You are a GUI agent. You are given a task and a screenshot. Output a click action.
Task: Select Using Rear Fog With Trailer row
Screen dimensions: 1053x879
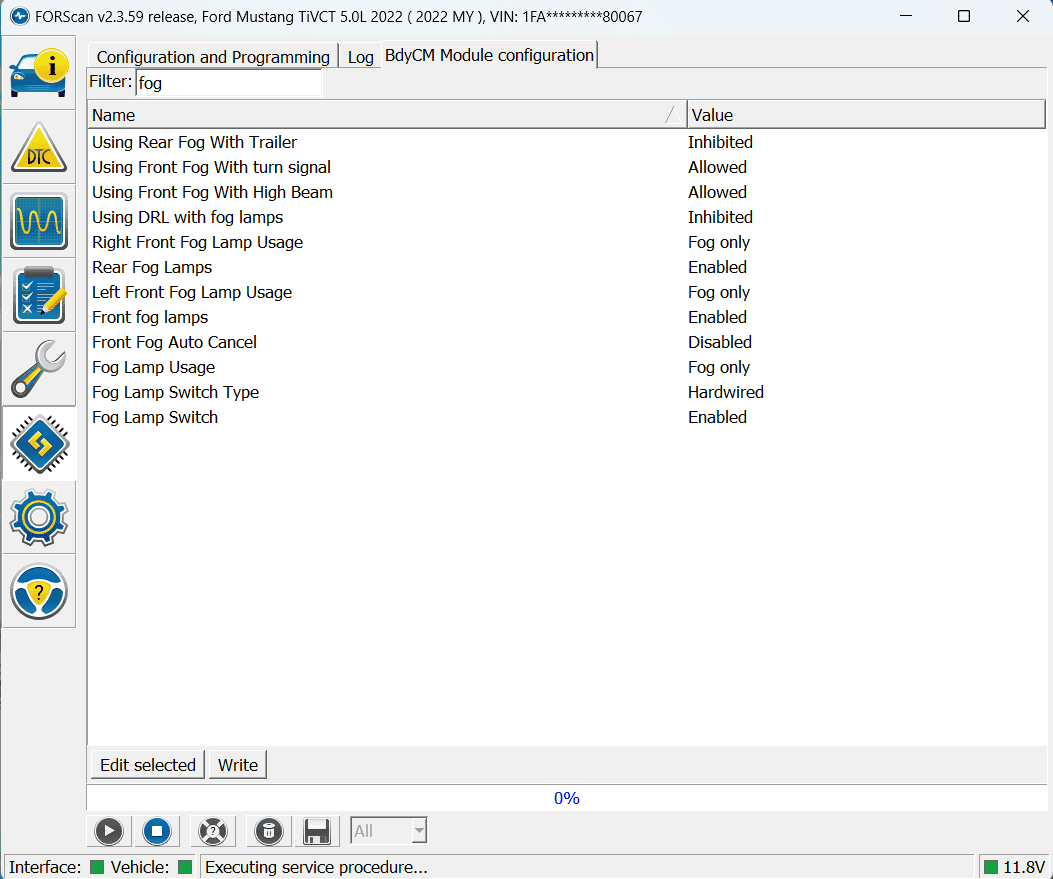[x=566, y=142]
